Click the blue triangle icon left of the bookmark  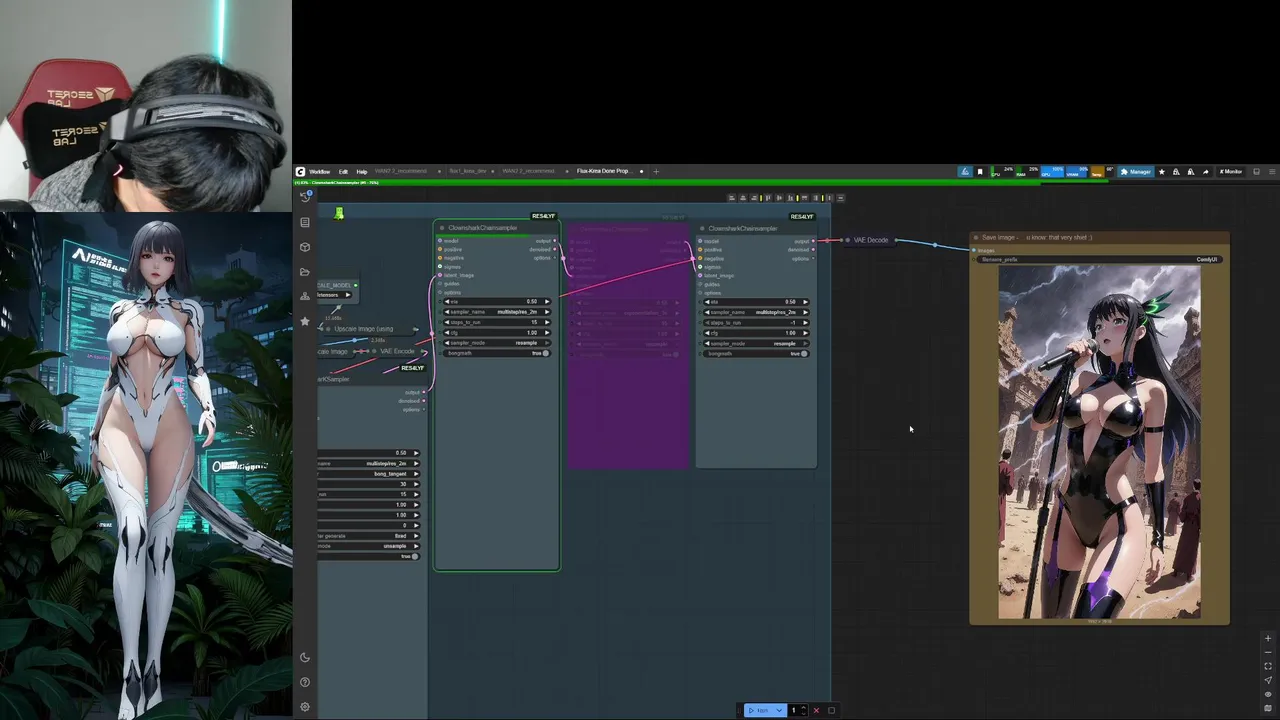tap(965, 172)
